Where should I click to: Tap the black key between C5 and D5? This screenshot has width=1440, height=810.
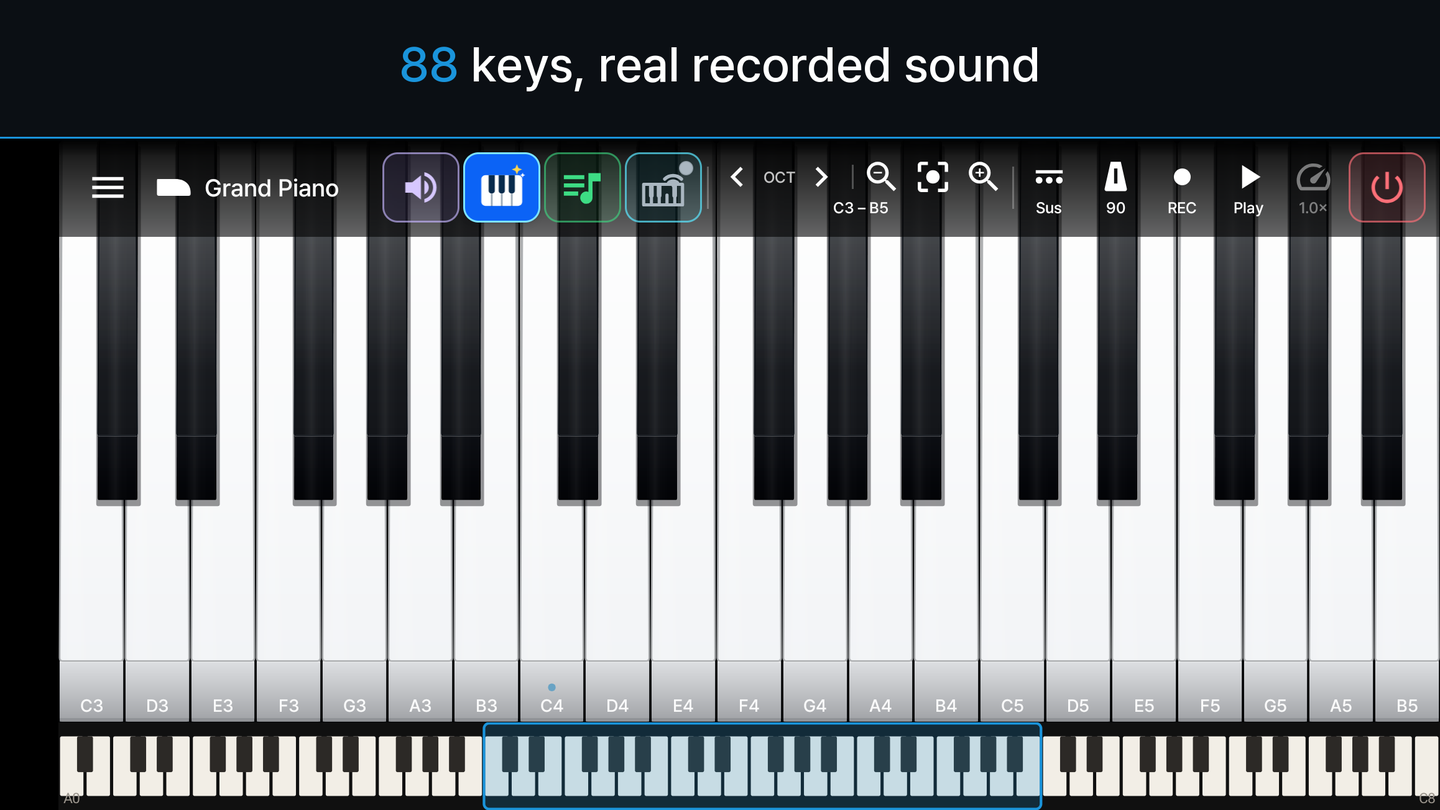click(x=1039, y=368)
